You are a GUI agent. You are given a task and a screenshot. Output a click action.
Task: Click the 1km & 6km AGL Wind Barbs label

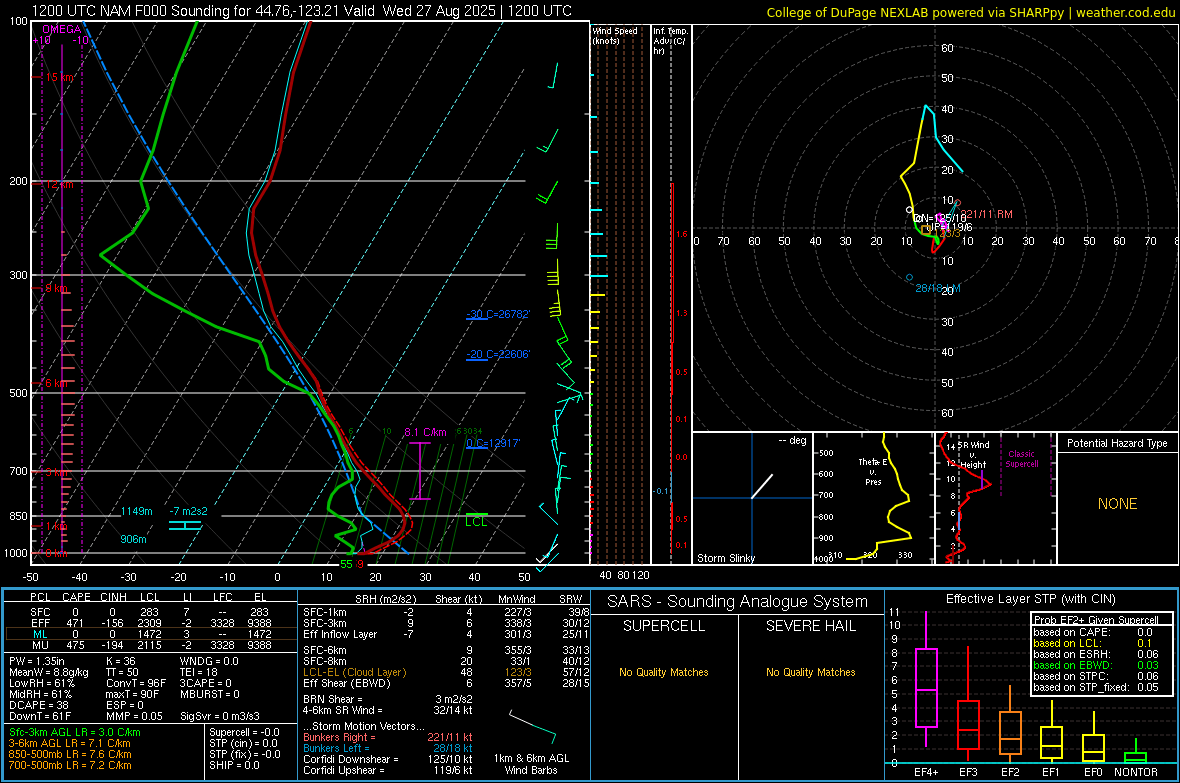531,764
